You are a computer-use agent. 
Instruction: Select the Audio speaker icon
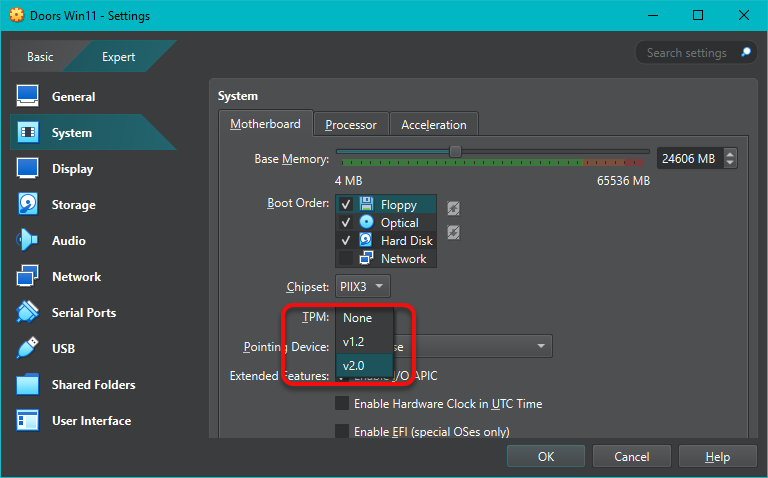pyautogui.click(x=28, y=241)
